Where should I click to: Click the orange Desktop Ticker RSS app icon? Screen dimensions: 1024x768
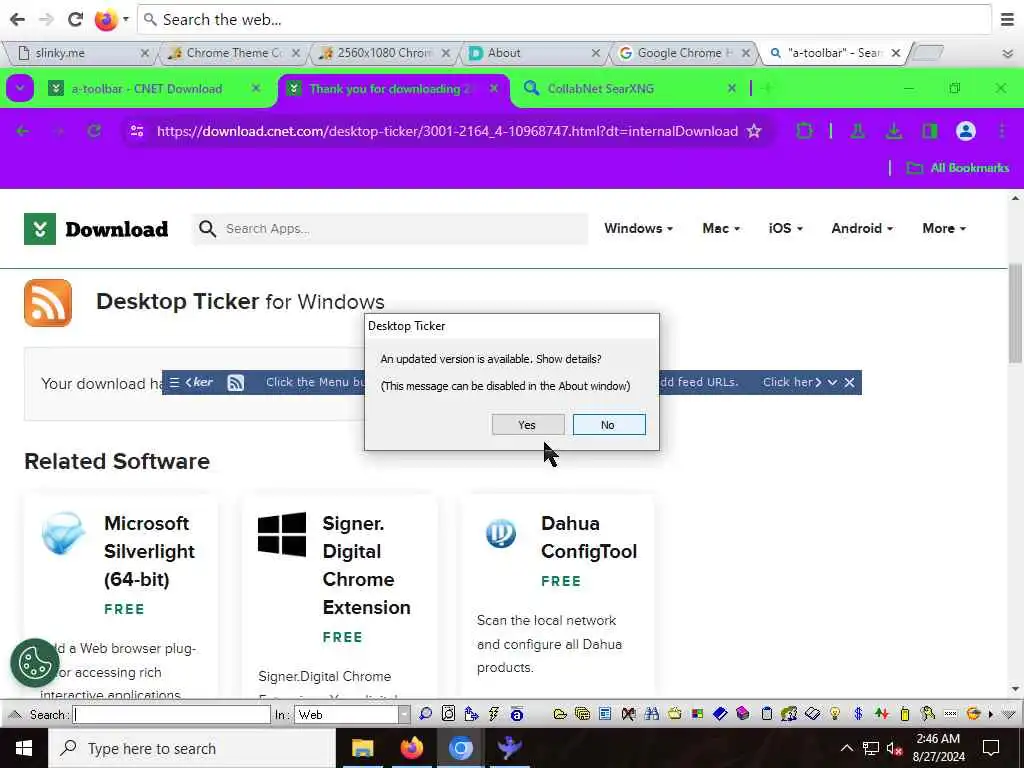(48, 303)
